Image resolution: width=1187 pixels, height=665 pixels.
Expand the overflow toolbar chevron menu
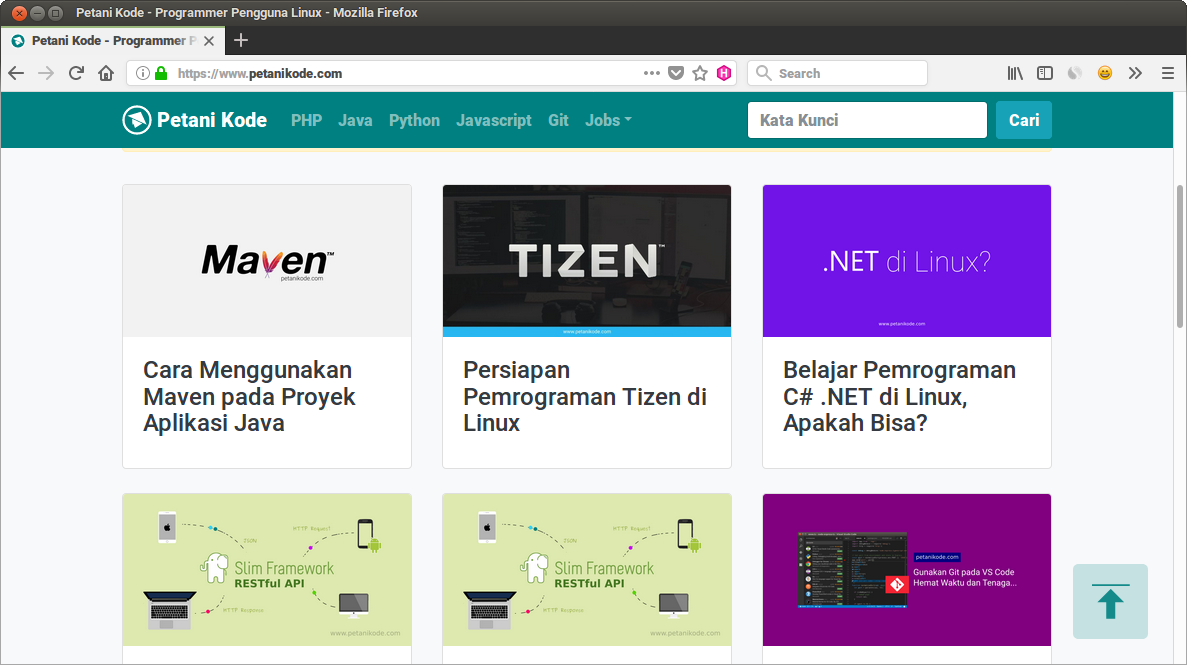point(1135,73)
